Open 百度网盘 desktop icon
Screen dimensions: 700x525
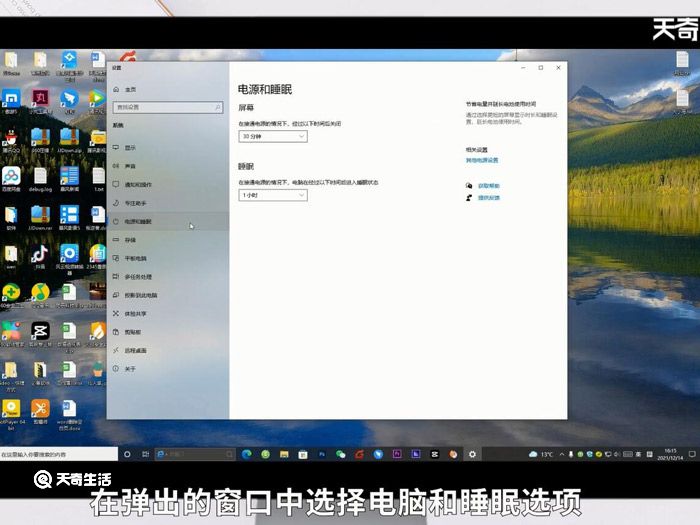(11, 179)
